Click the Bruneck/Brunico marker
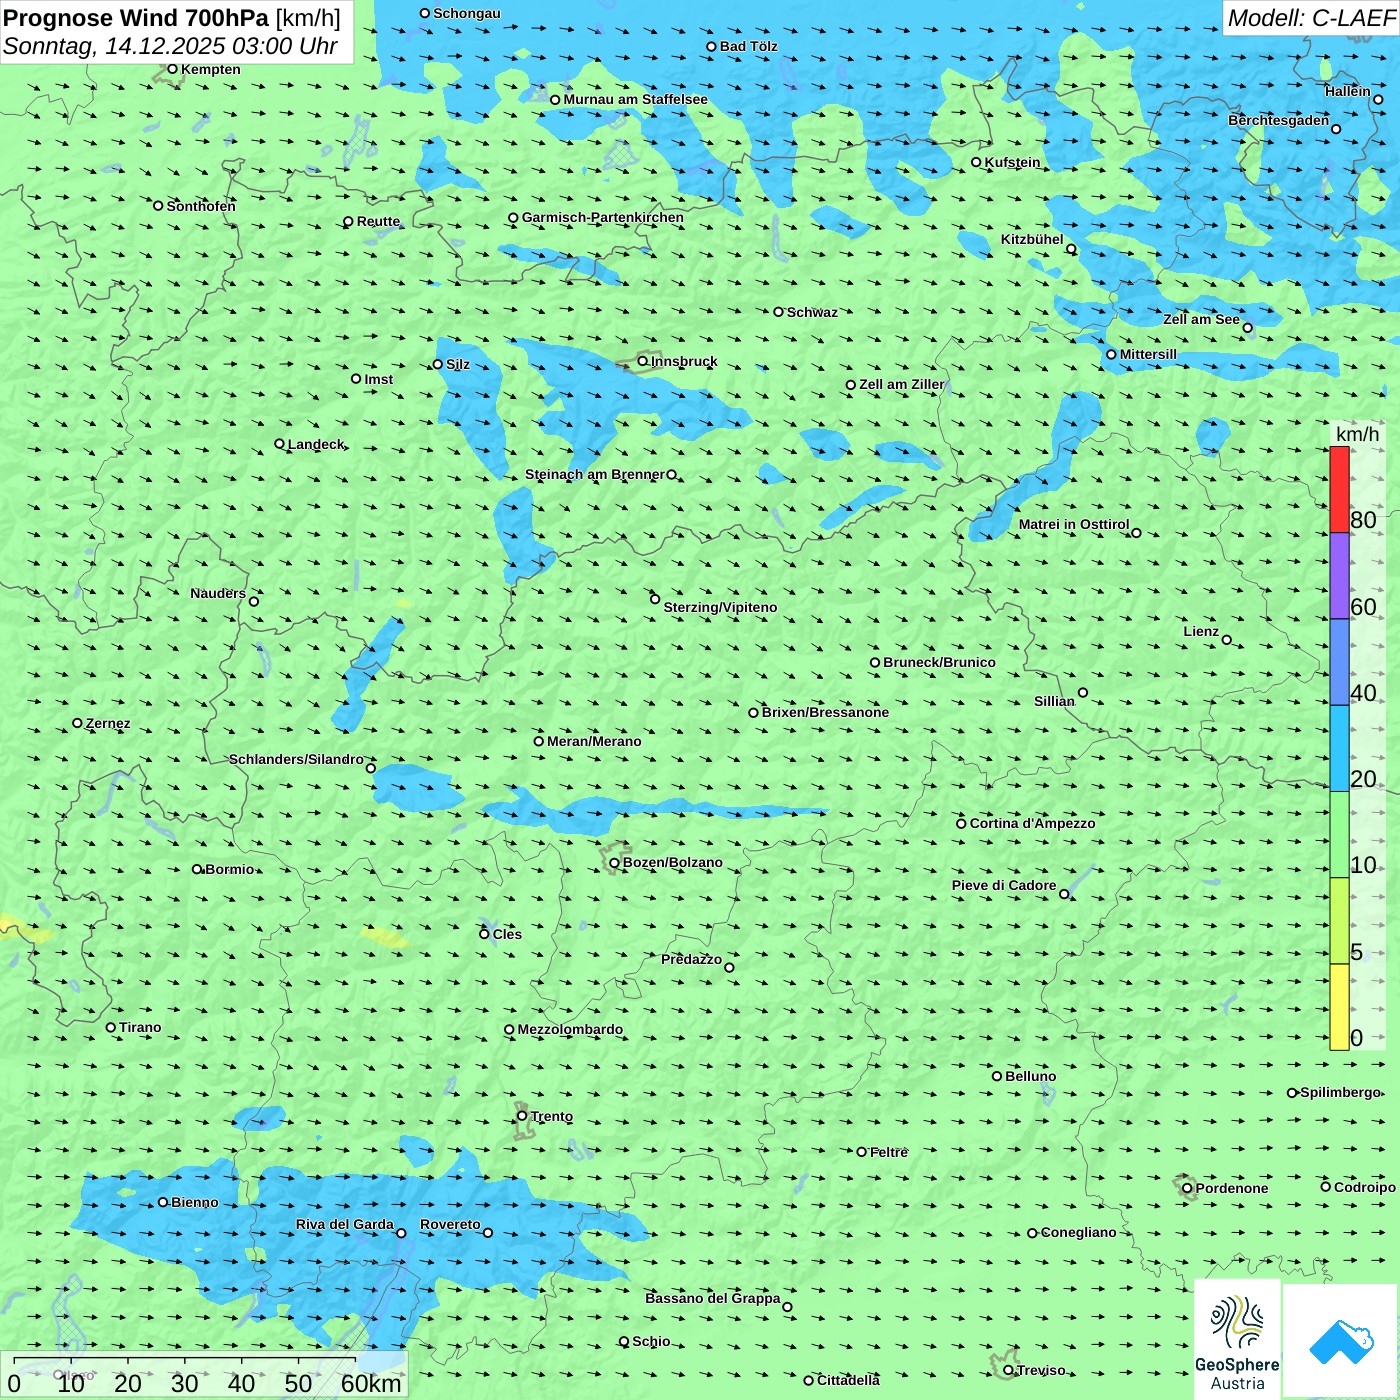 pos(875,662)
